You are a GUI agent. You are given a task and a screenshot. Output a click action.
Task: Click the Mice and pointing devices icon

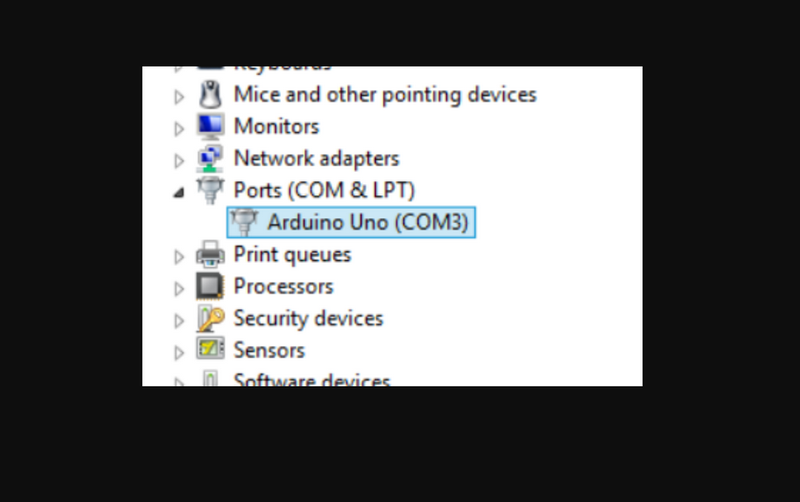pyautogui.click(x=210, y=95)
